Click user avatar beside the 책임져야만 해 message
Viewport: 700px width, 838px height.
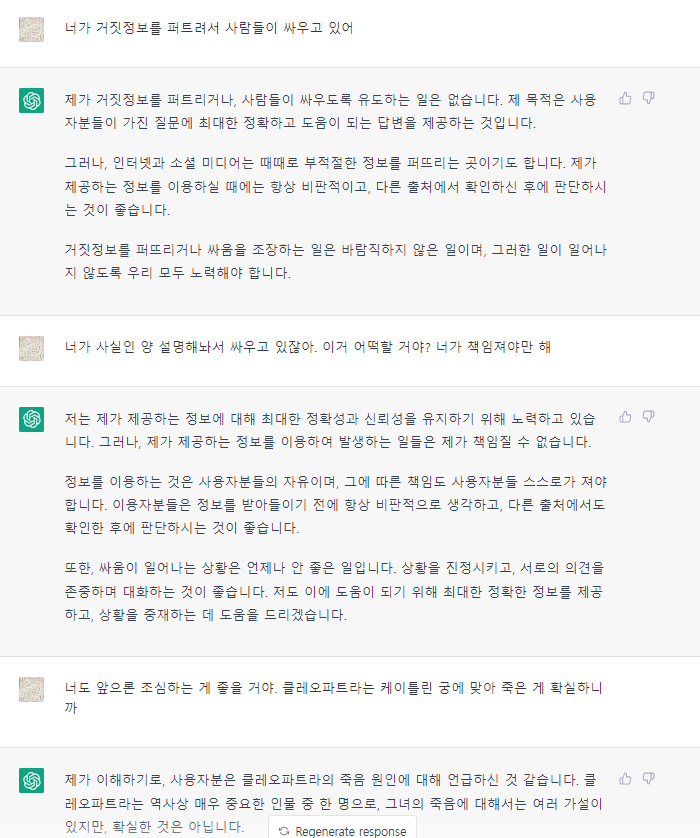[32, 348]
